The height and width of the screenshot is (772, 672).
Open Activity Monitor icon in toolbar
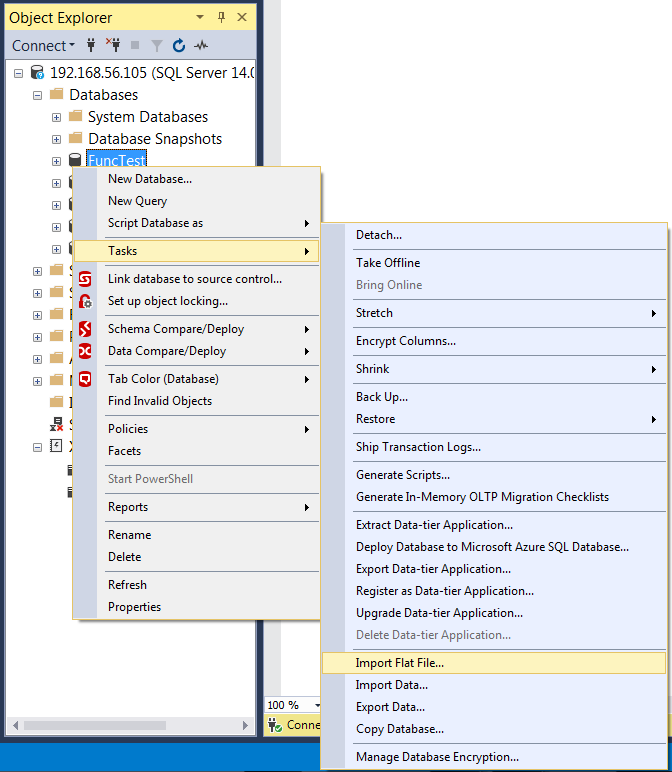[x=201, y=45]
